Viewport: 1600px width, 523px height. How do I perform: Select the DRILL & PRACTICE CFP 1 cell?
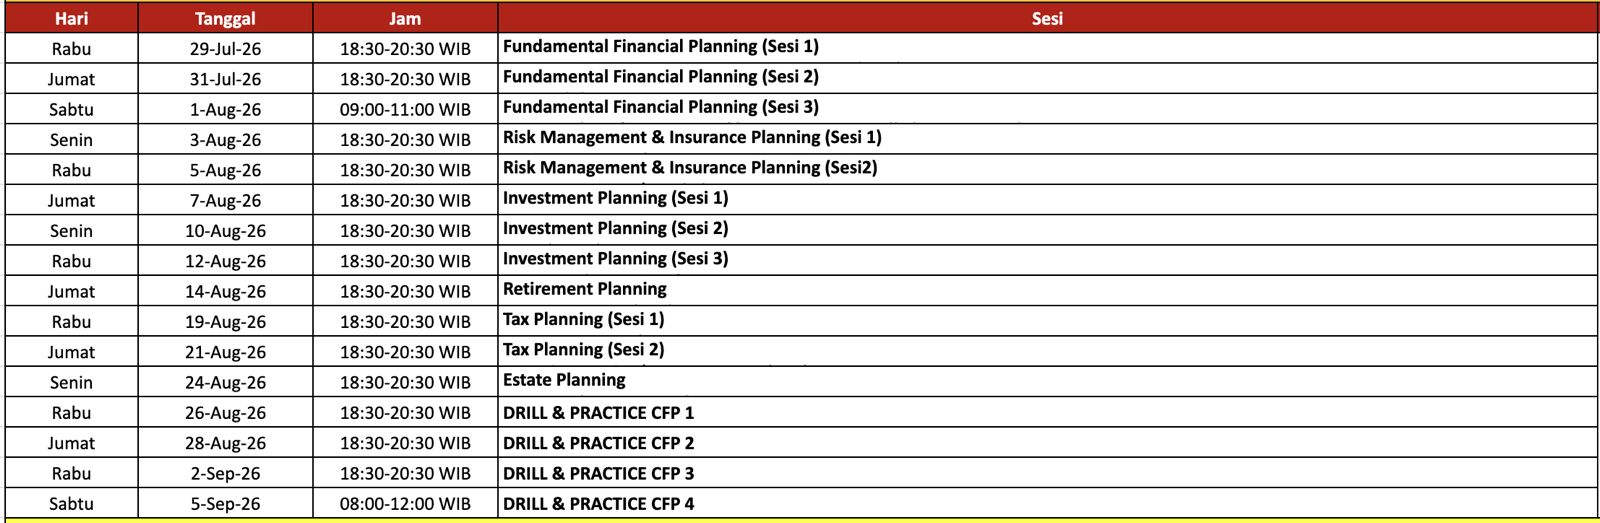click(x=1047, y=412)
